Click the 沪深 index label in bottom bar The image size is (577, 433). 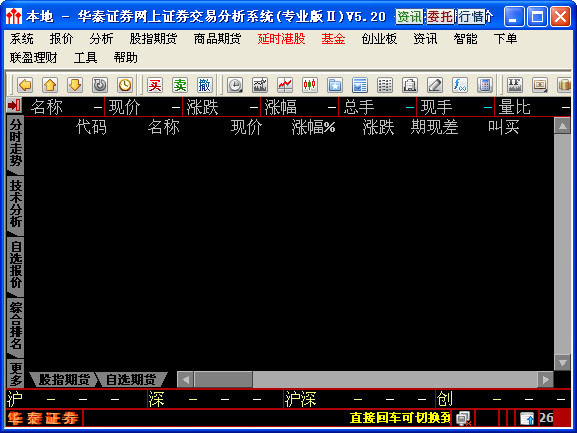click(301, 399)
